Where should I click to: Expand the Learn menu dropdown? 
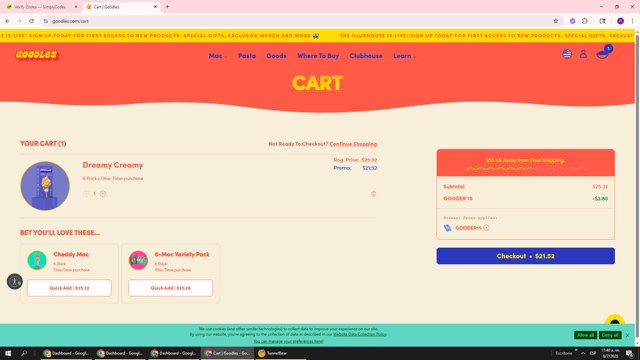coord(404,56)
